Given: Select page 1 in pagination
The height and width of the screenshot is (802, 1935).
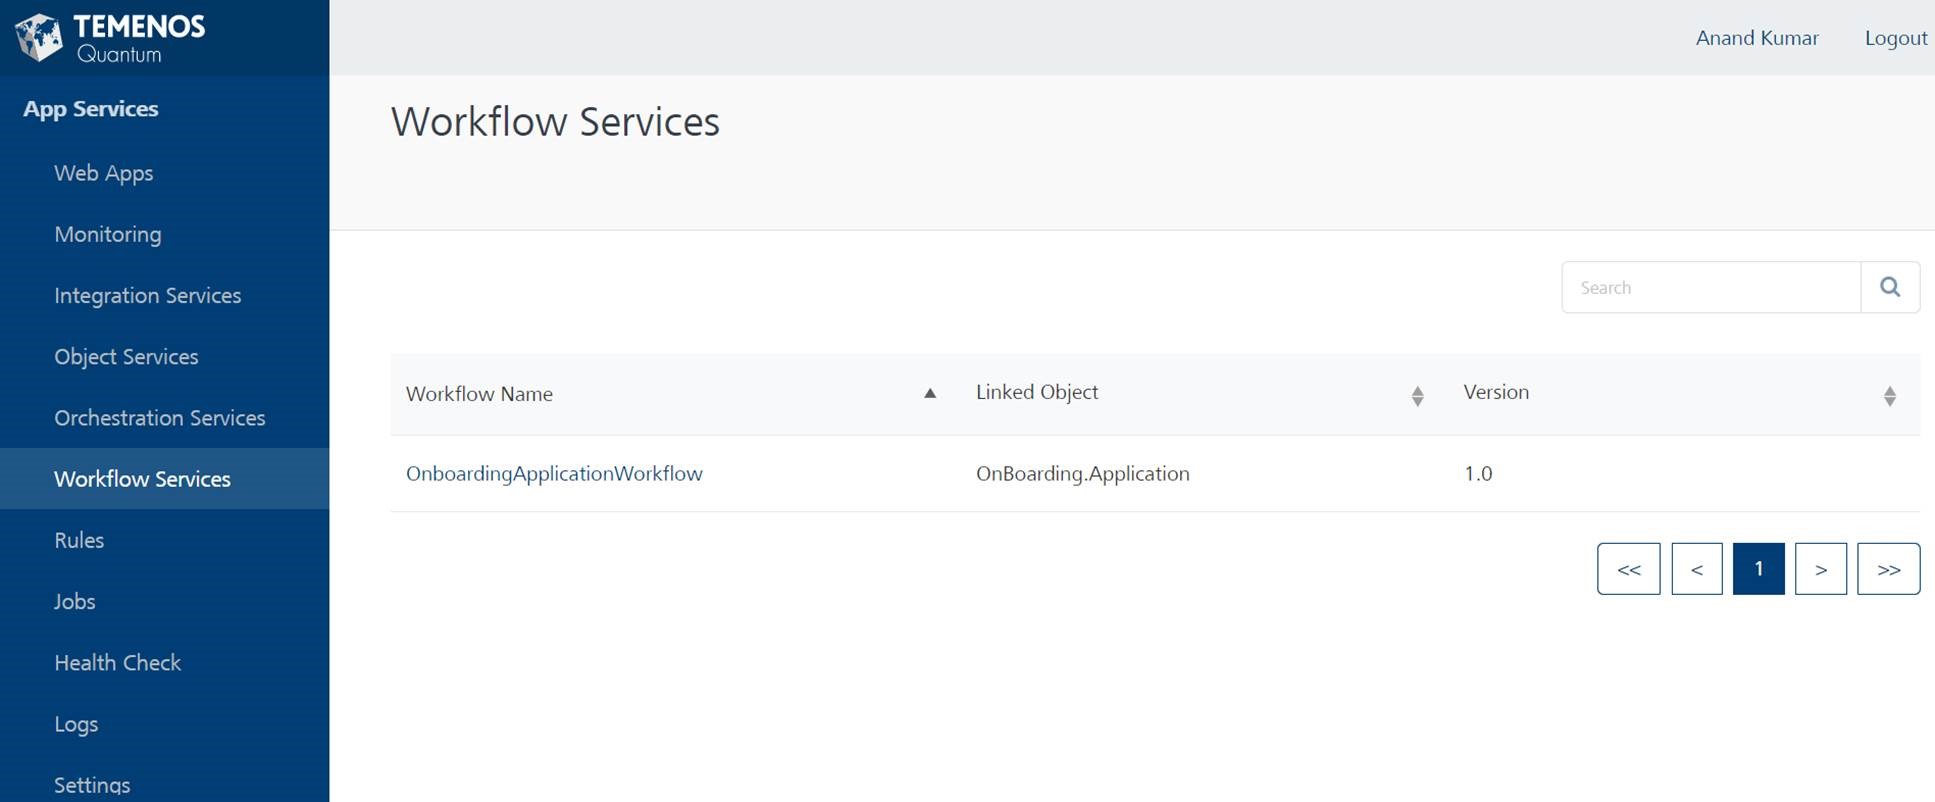Looking at the screenshot, I should coord(1758,569).
